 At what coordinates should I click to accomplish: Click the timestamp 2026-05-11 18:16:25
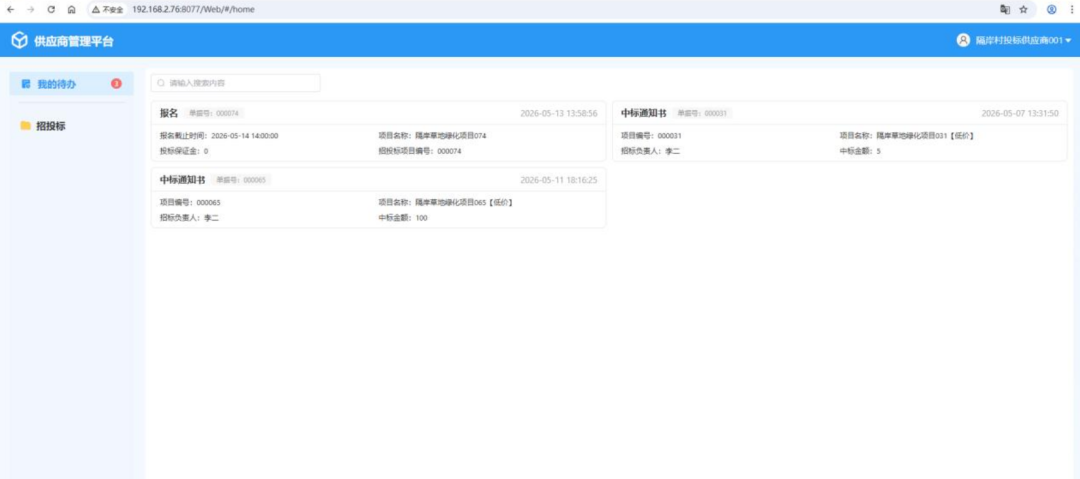(x=559, y=180)
